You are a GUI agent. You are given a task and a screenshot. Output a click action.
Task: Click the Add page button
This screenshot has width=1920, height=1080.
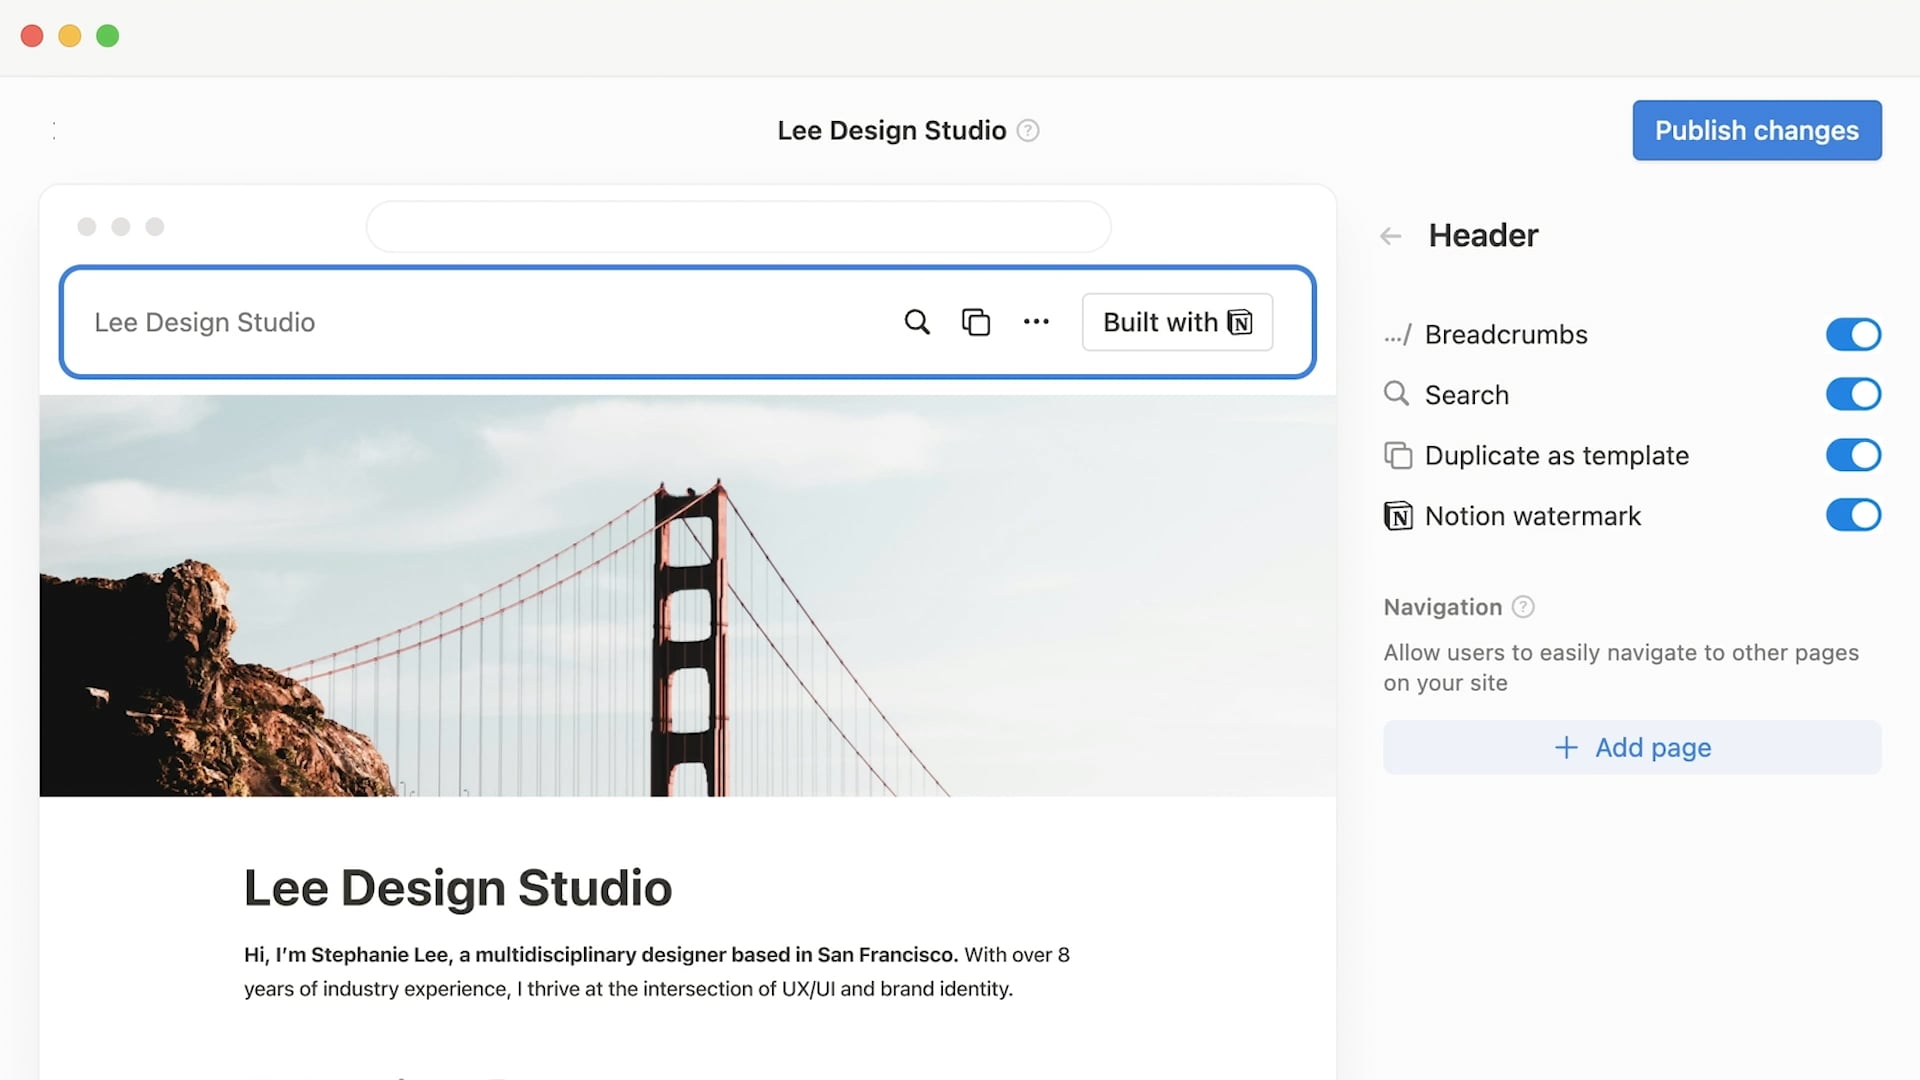[1632, 748]
